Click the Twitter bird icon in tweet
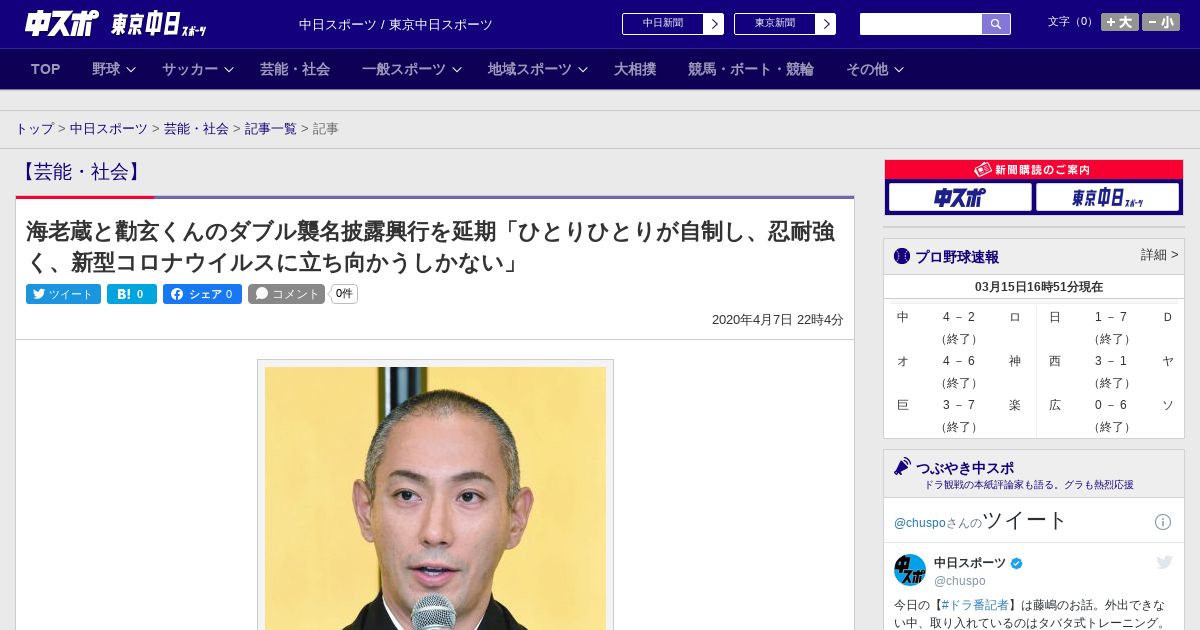 coord(1164,563)
